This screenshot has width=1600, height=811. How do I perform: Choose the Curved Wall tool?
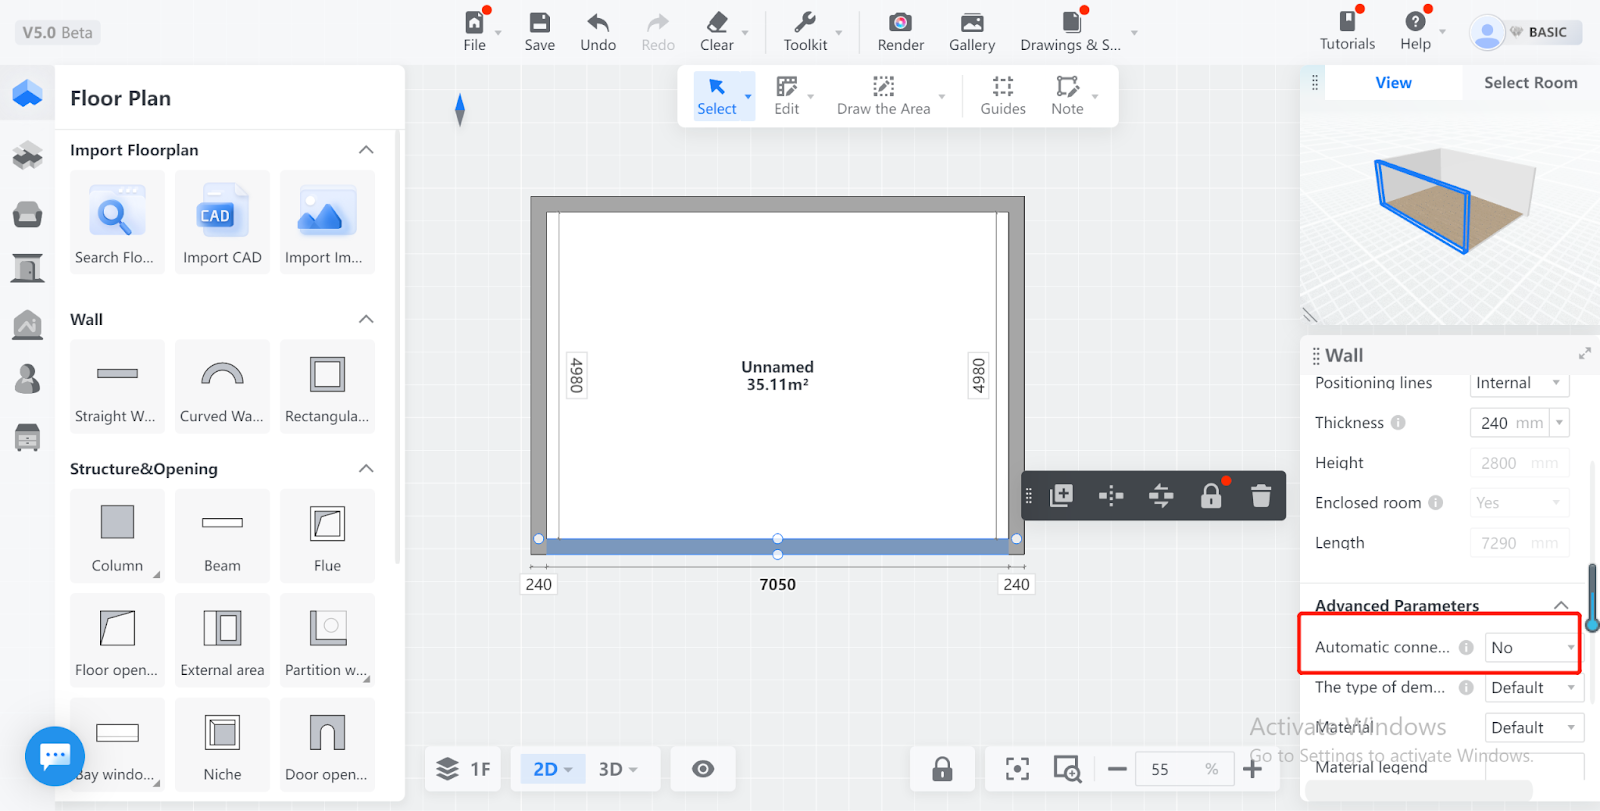[222, 375]
